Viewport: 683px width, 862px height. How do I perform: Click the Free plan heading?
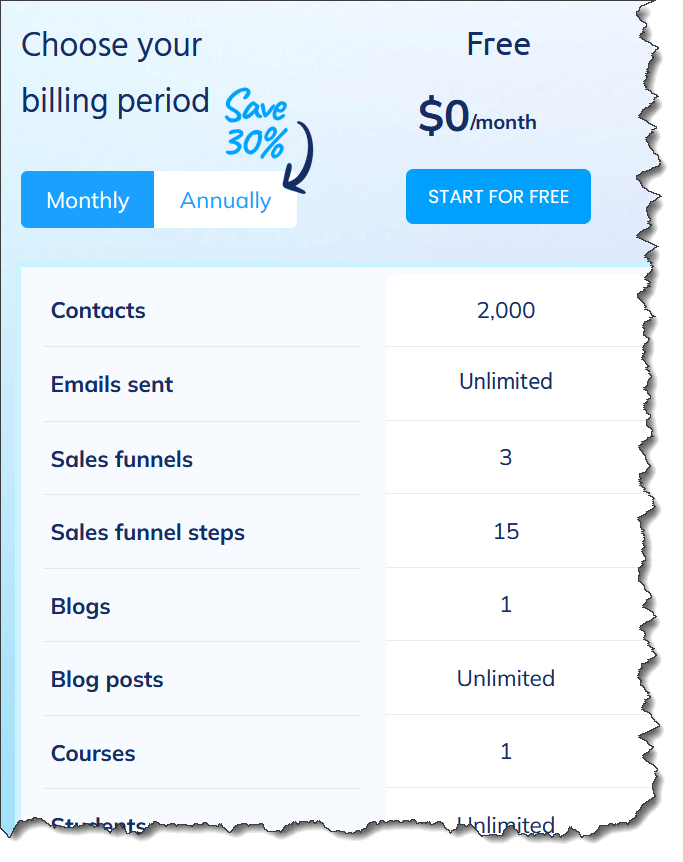[x=498, y=44]
